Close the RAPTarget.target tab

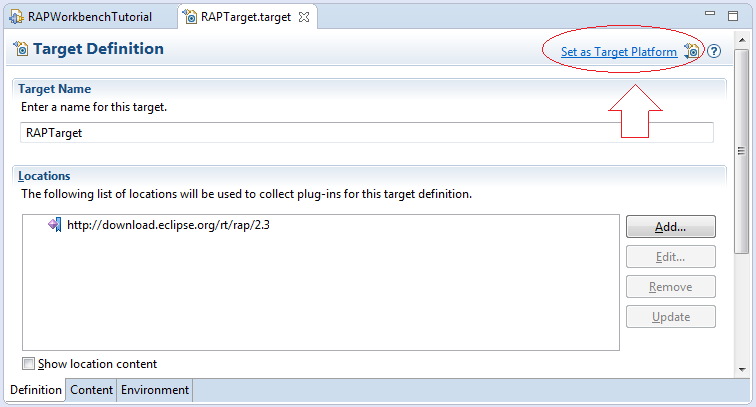[304, 17]
